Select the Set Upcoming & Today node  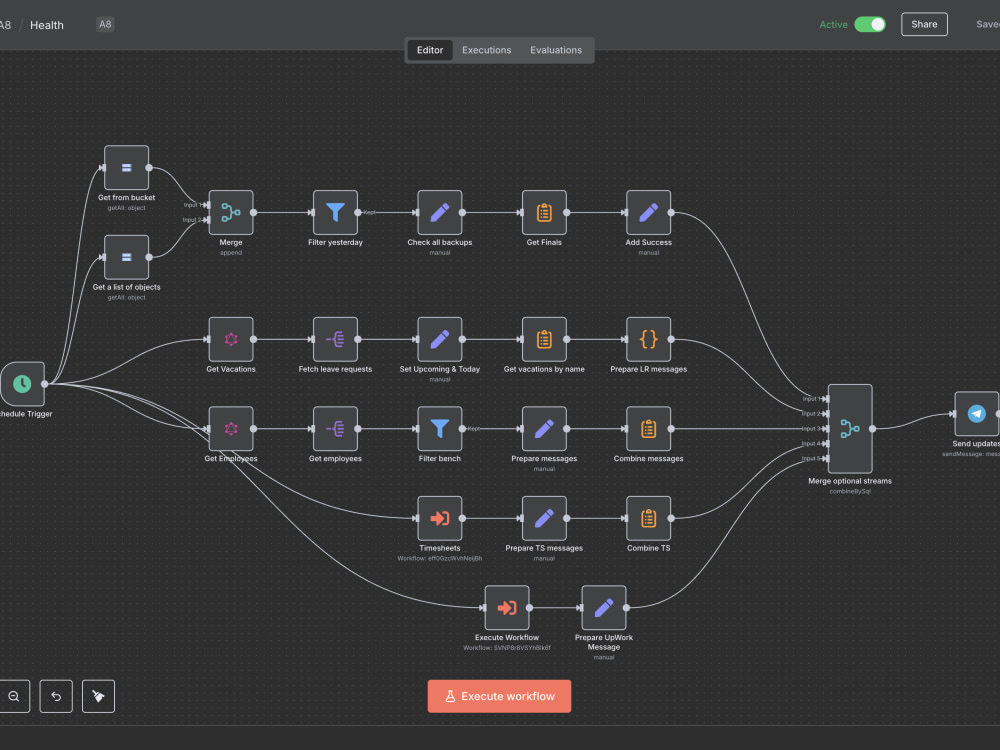[440, 339]
